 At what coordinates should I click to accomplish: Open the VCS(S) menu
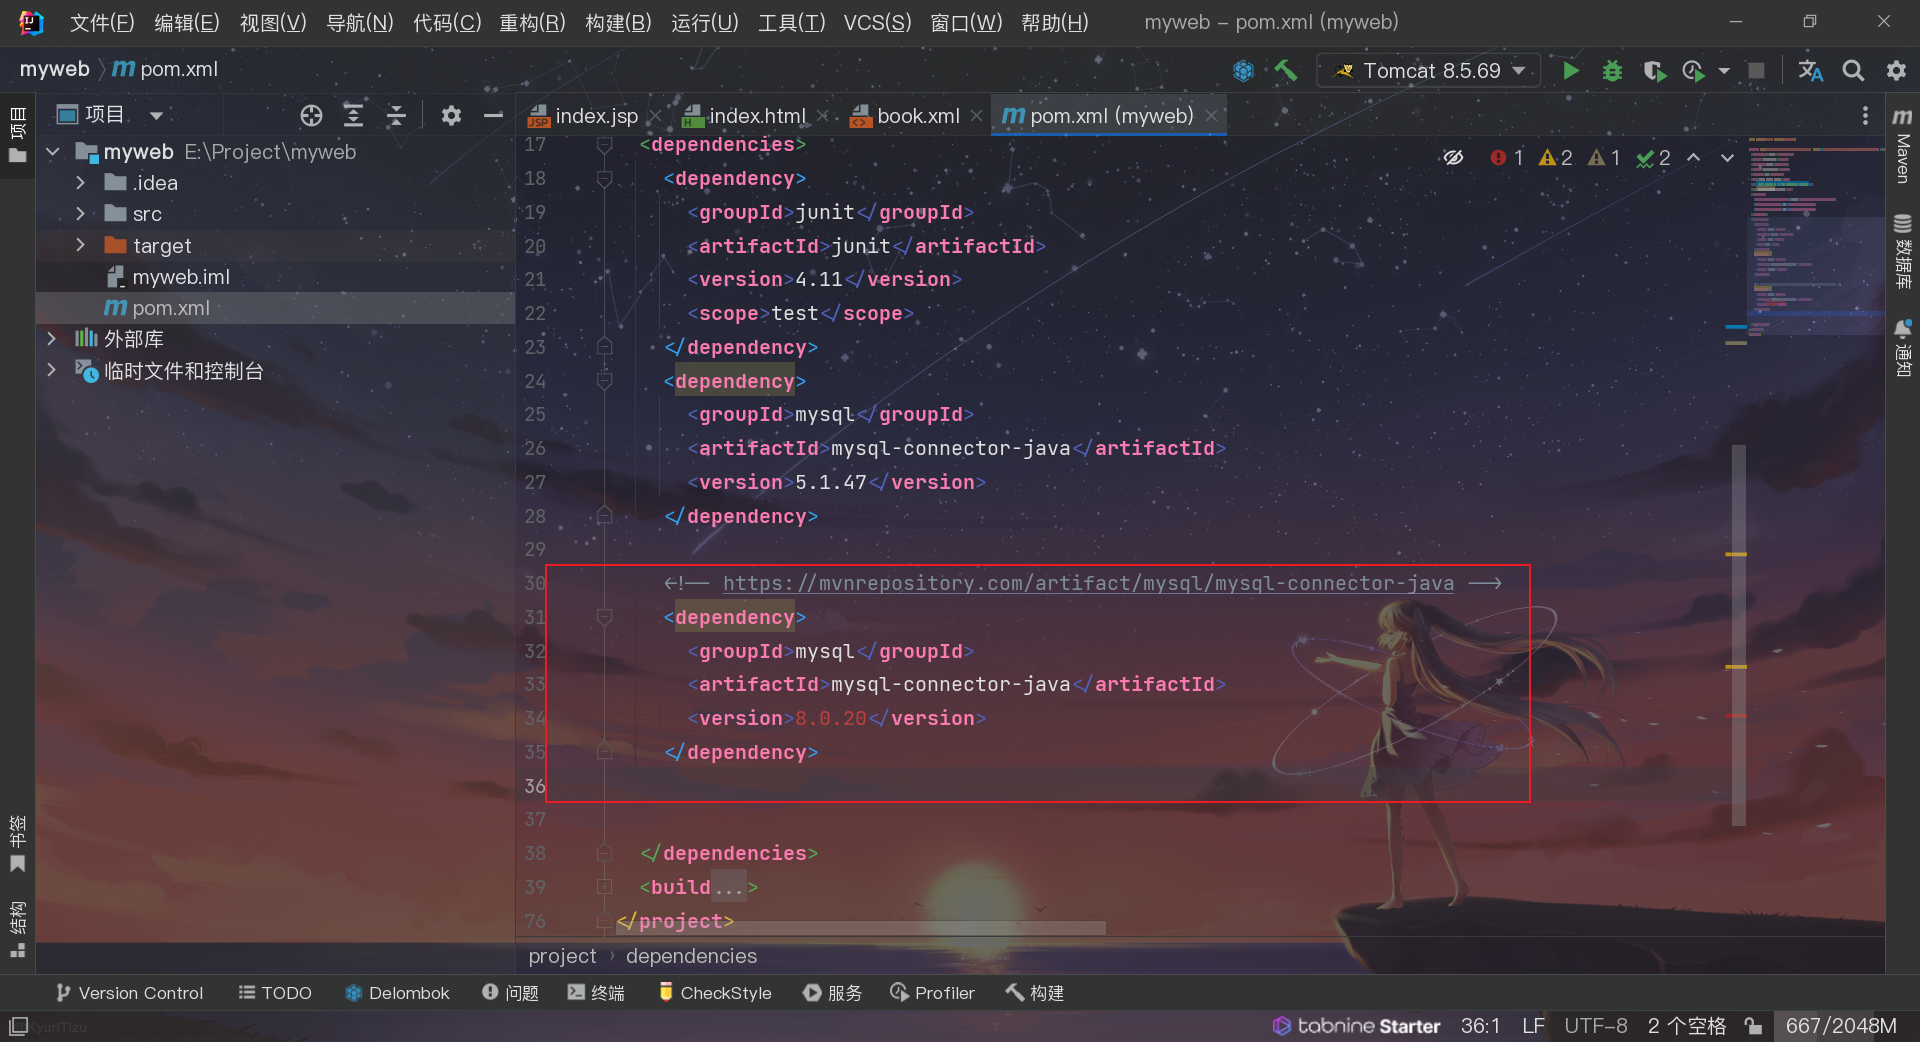click(877, 22)
